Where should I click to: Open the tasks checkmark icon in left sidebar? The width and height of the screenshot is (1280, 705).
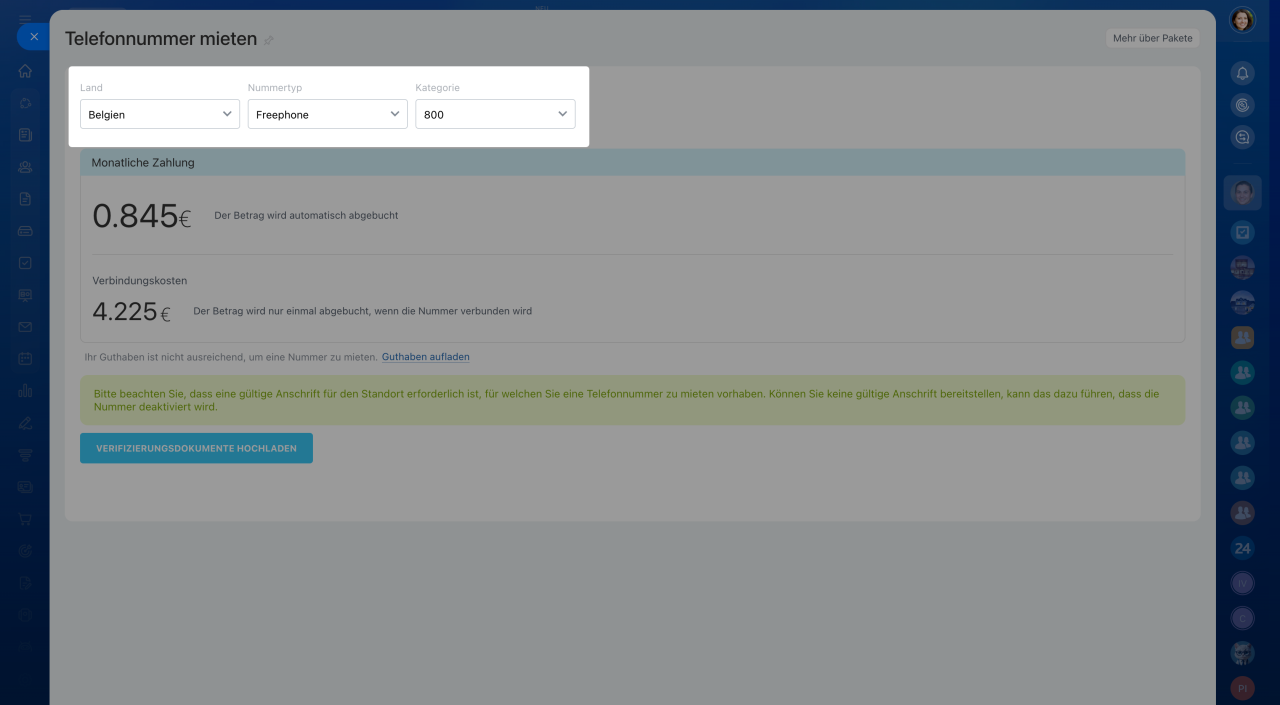25,263
